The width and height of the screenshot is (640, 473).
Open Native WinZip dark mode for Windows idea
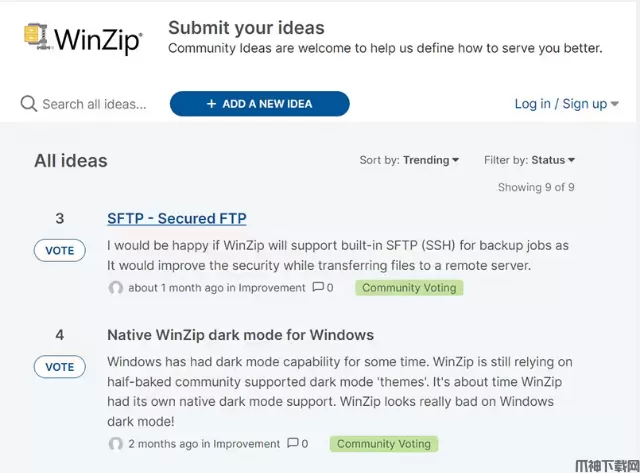[x=240, y=335]
